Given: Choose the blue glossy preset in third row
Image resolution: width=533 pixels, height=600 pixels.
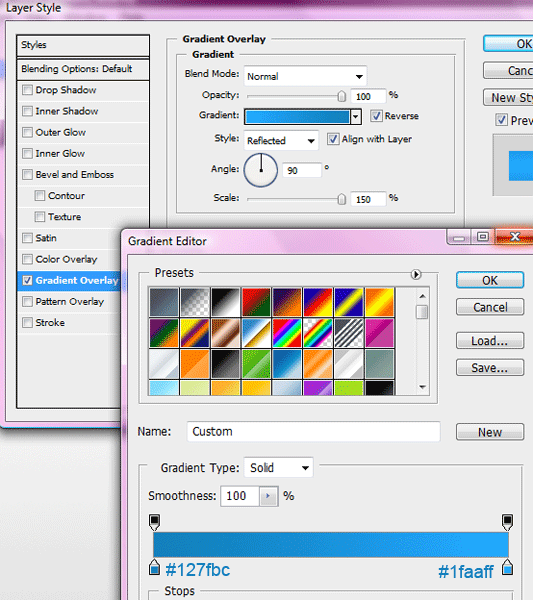Looking at the screenshot, I should point(287,364).
